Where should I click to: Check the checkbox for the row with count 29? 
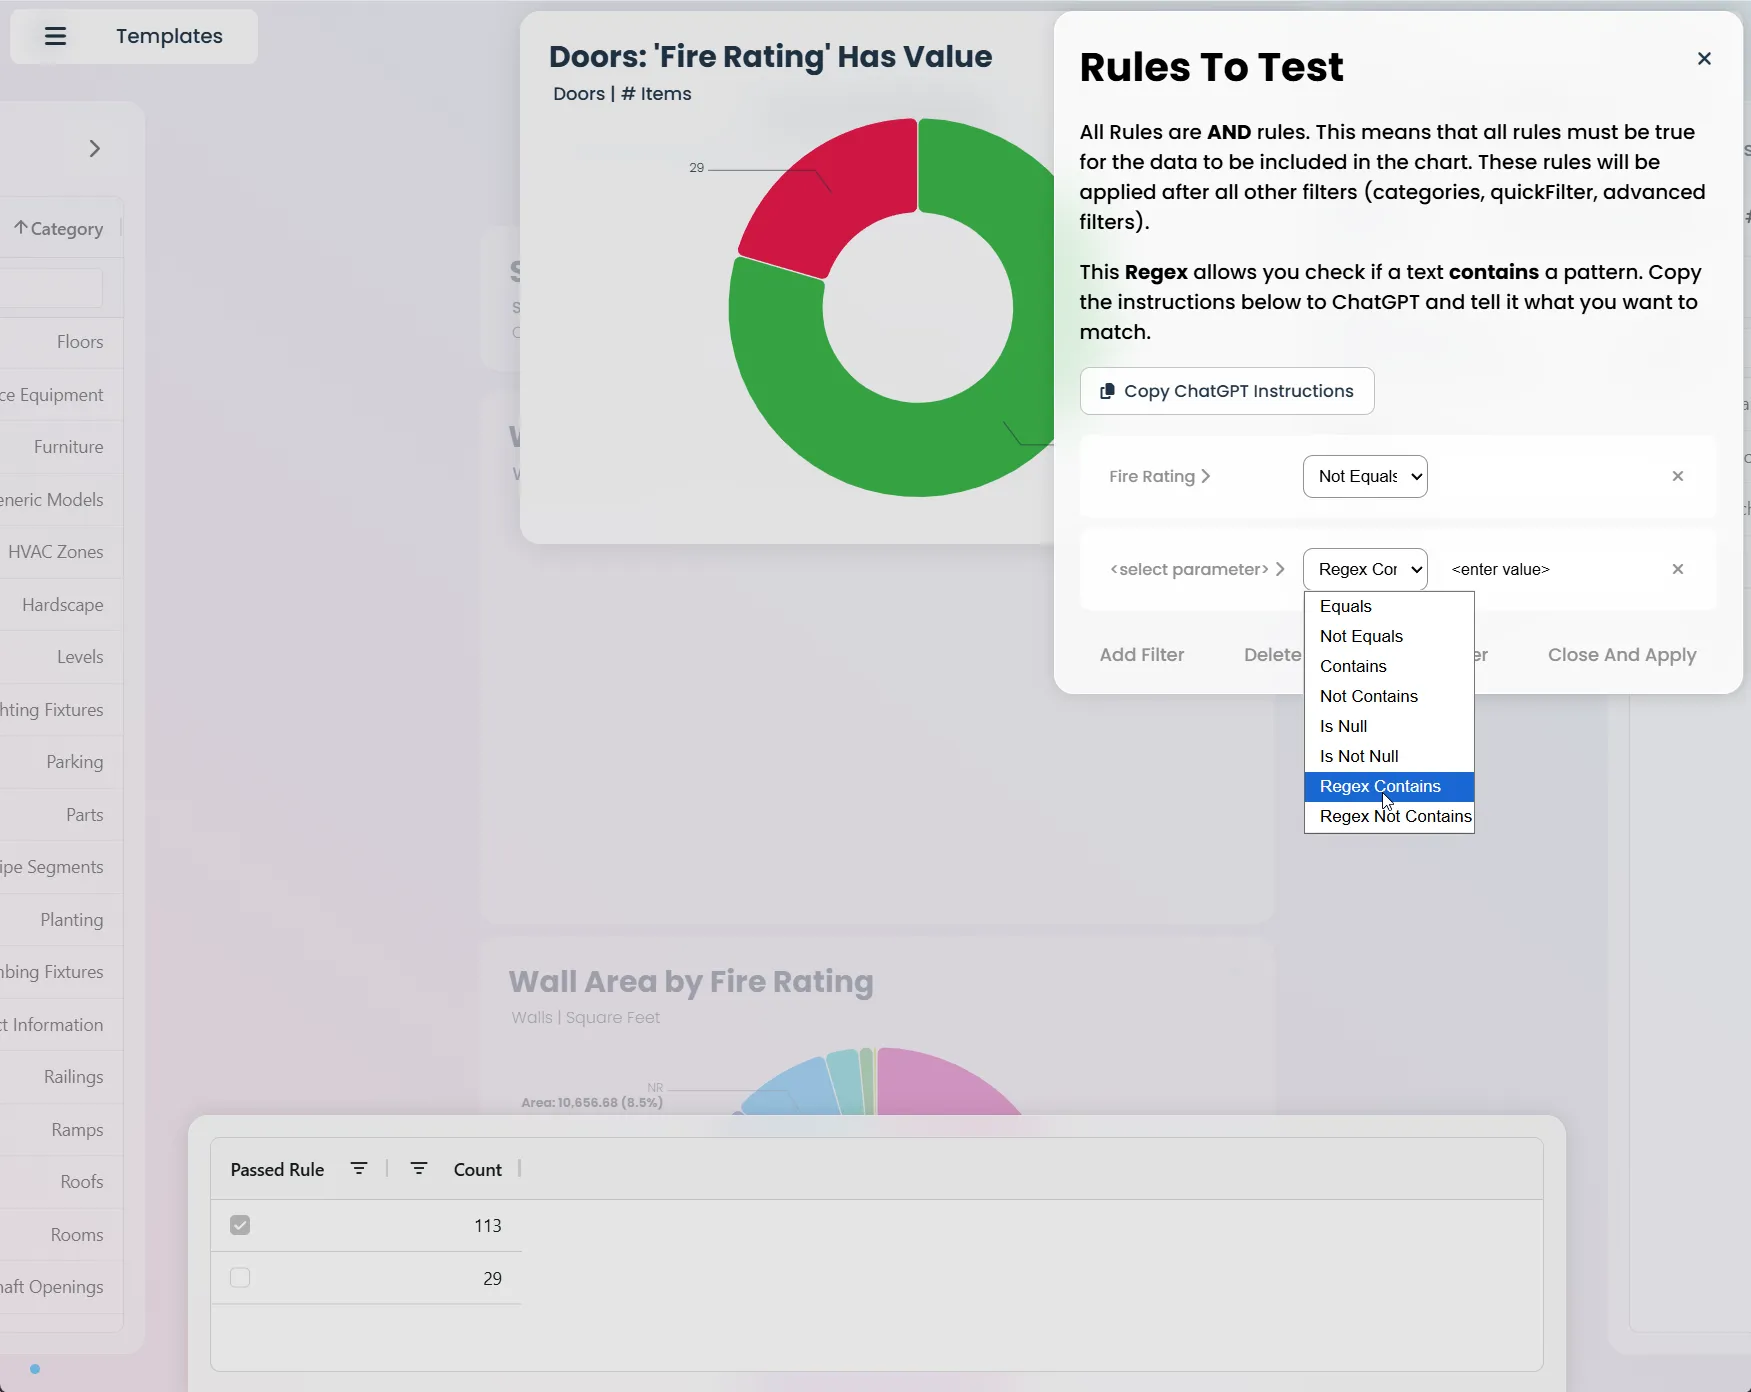(239, 1277)
